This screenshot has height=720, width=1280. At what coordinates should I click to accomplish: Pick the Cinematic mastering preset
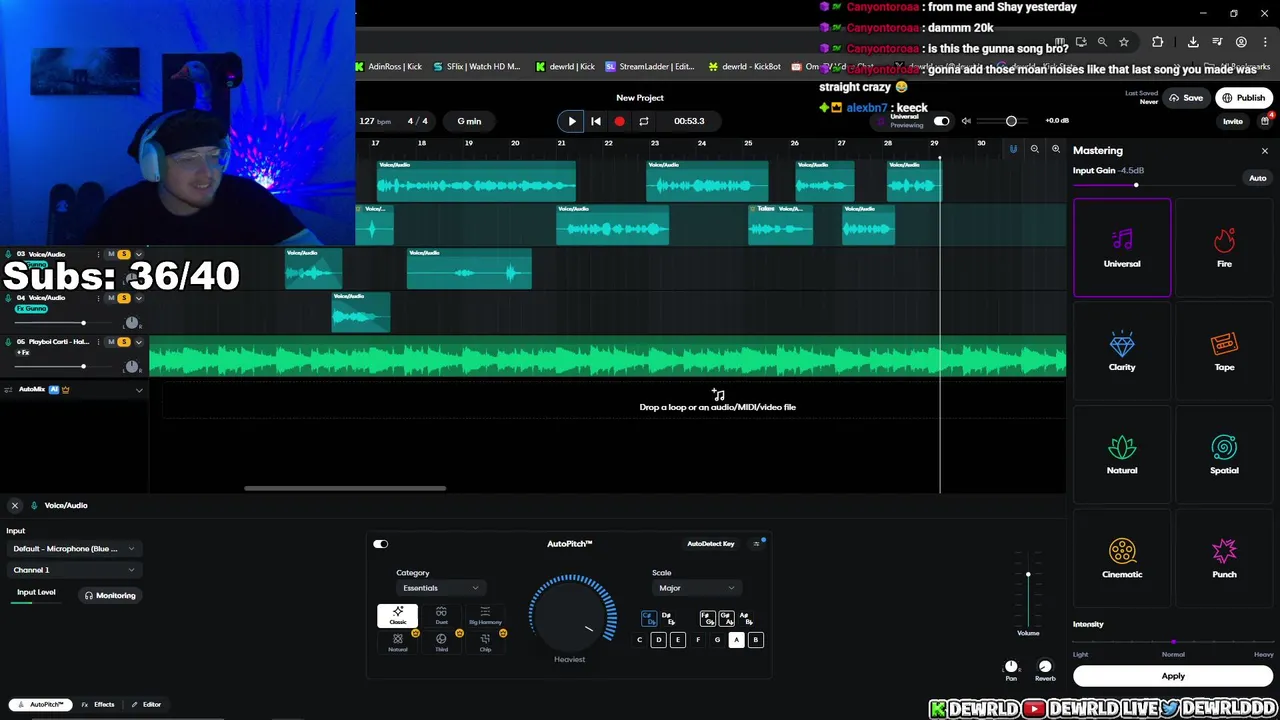tap(1122, 558)
